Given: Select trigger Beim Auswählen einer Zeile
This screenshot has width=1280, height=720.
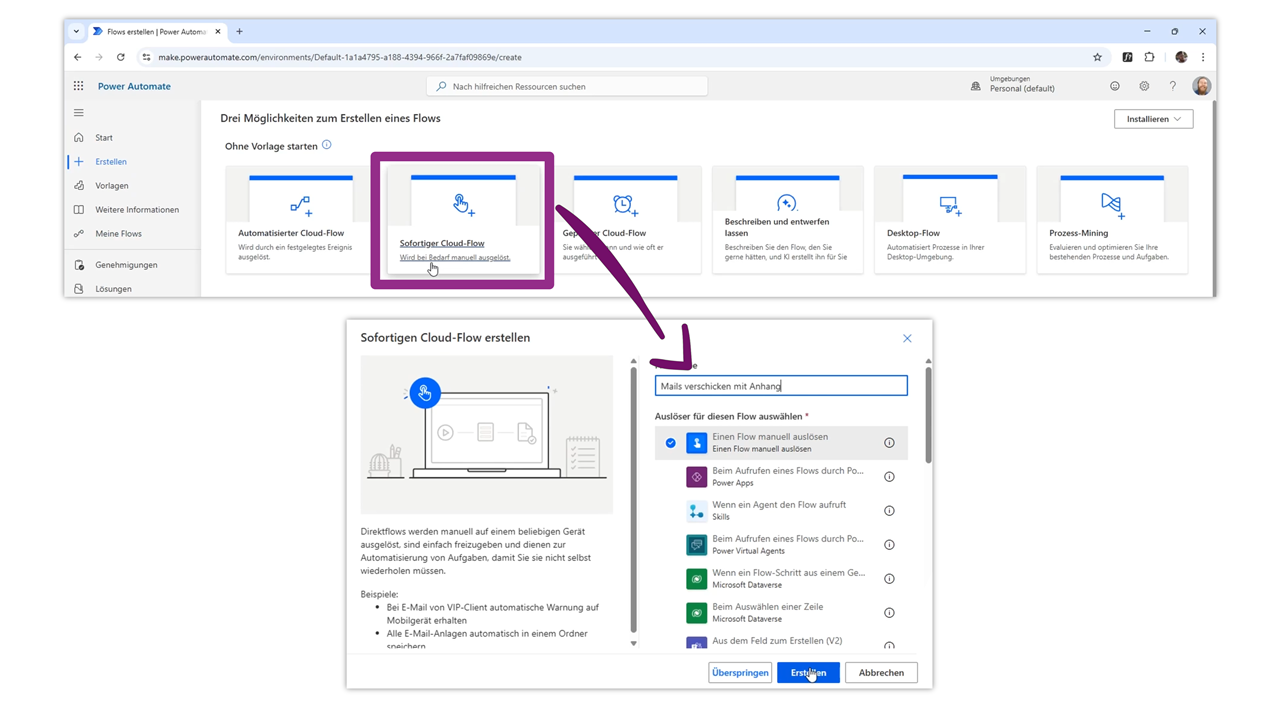Looking at the screenshot, I should pos(781,613).
